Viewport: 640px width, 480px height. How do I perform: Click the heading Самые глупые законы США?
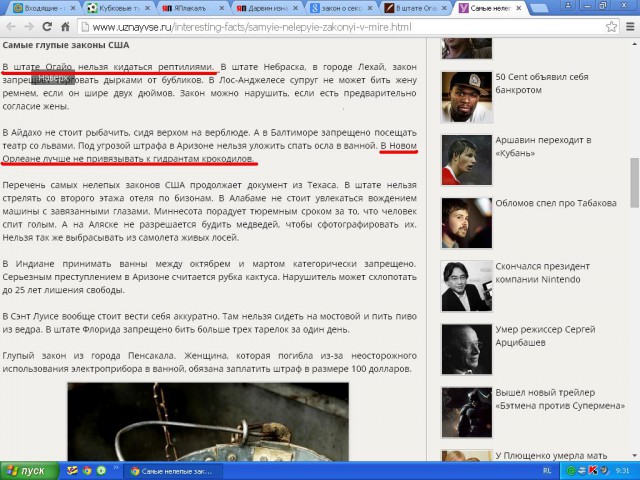(x=66, y=45)
